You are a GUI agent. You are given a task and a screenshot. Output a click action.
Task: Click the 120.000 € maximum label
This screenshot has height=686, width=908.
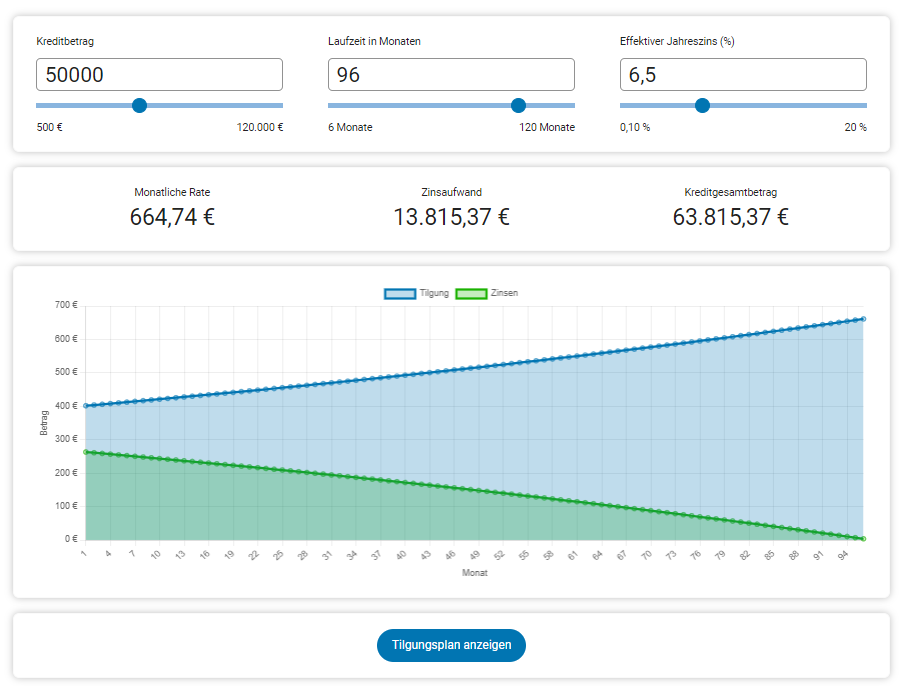coord(259,128)
